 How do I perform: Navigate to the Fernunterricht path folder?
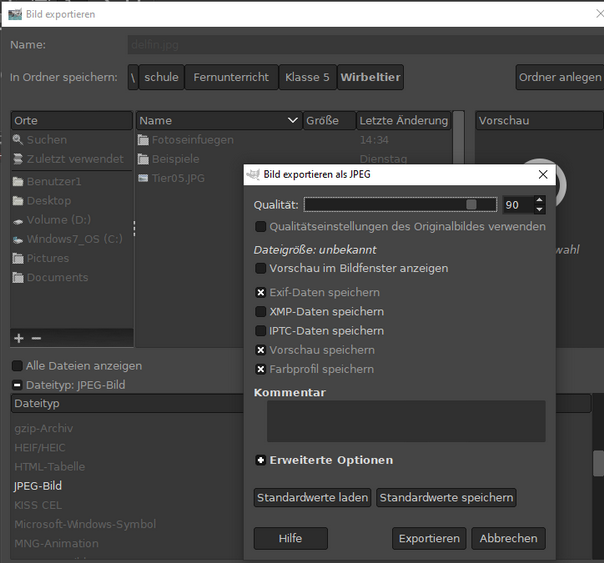(231, 77)
